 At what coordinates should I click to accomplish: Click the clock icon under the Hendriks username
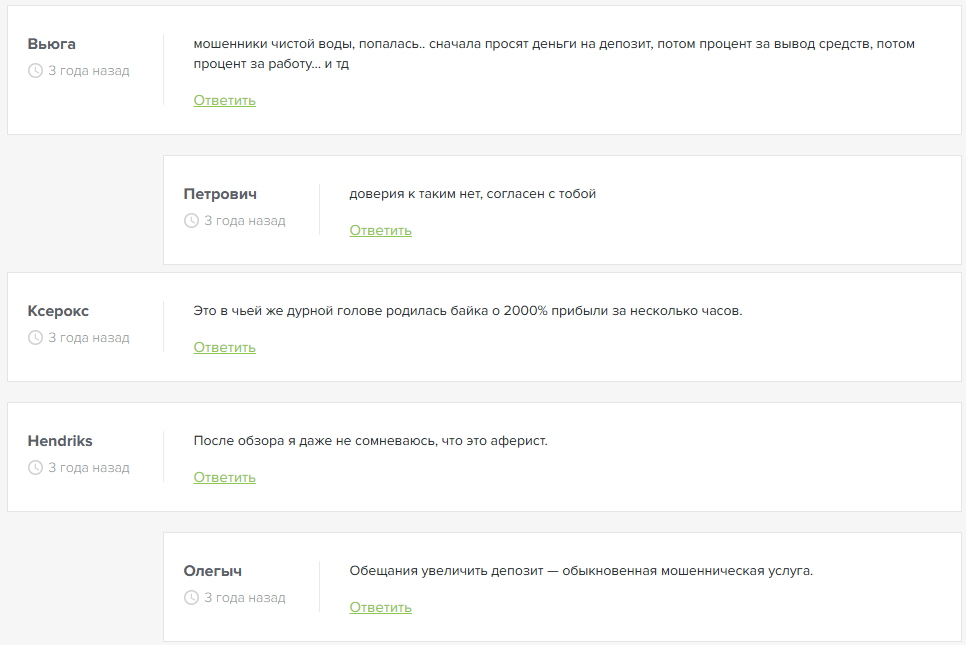[33, 467]
